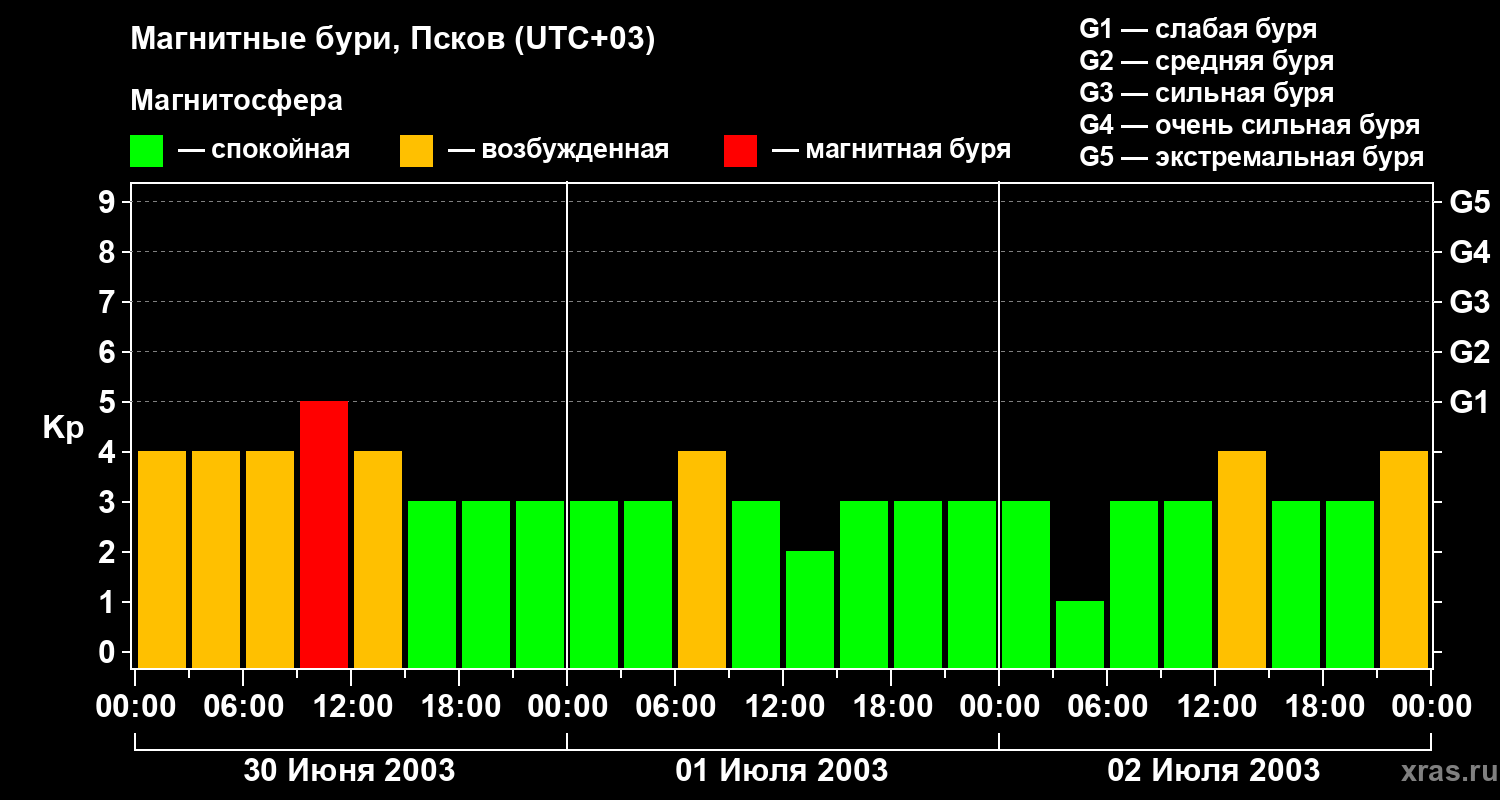Click the '— магнитная буря' legend label
This screenshot has width=1500, height=800.
(x=892, y=150)
